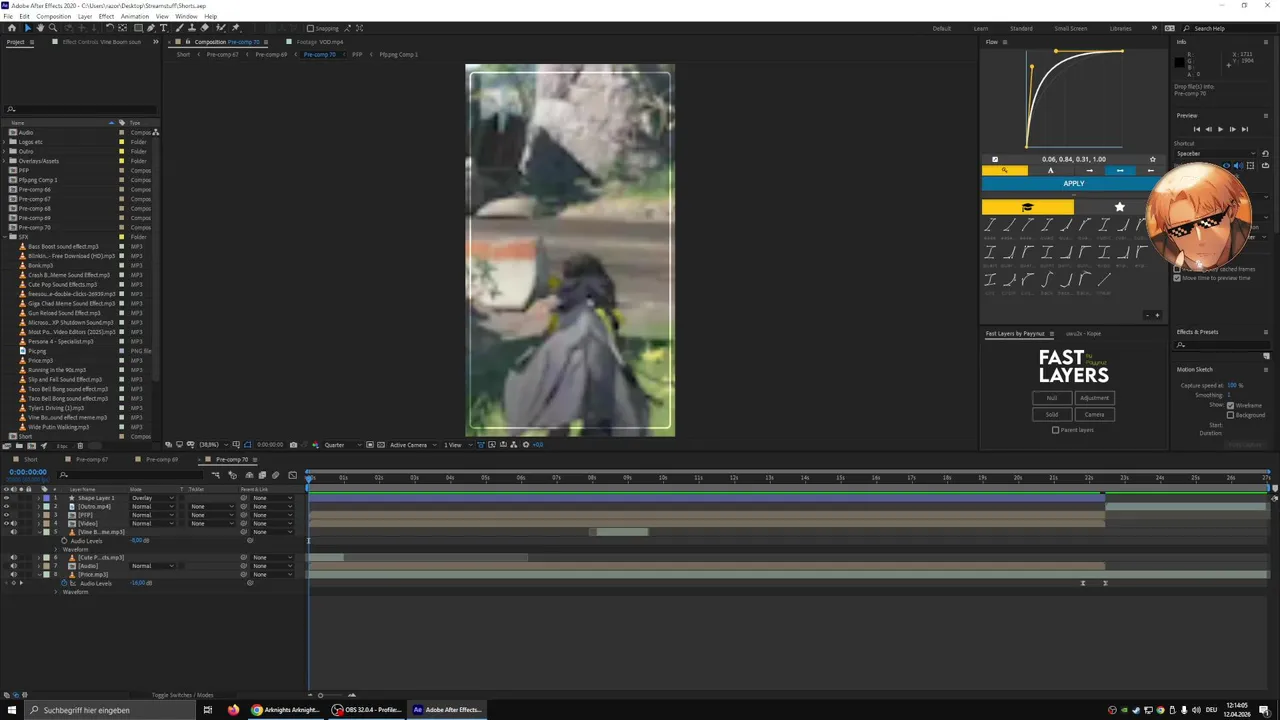
Task: Check the Parent layers checkbox
Action: 1055,430
